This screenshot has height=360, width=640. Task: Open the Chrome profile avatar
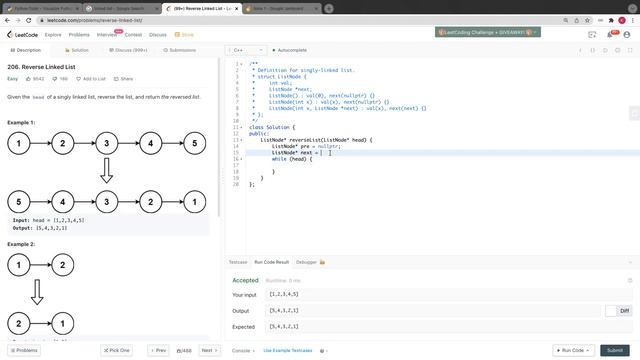pos(622,20)
